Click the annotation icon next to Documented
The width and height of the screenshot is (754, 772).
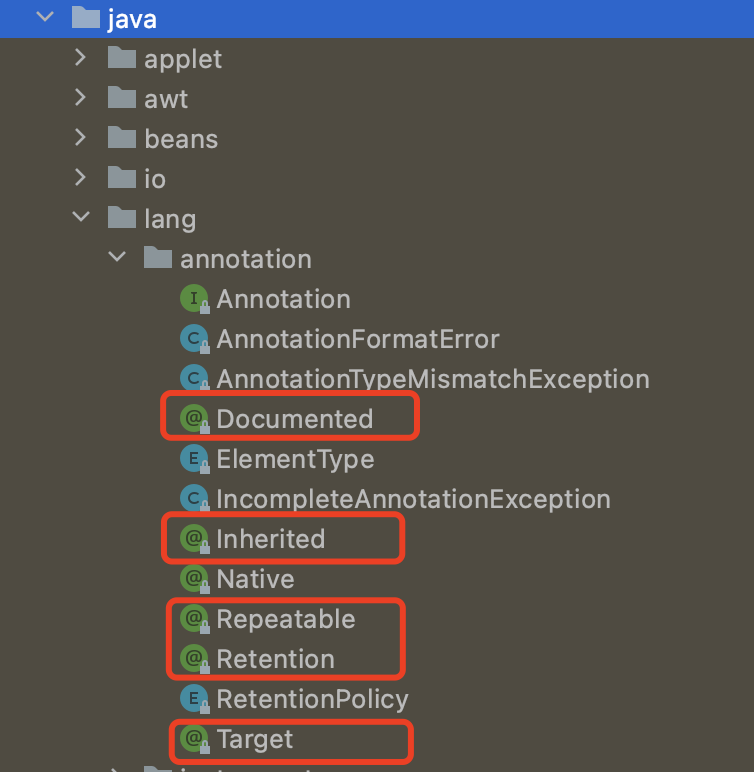tap(195, 419)
